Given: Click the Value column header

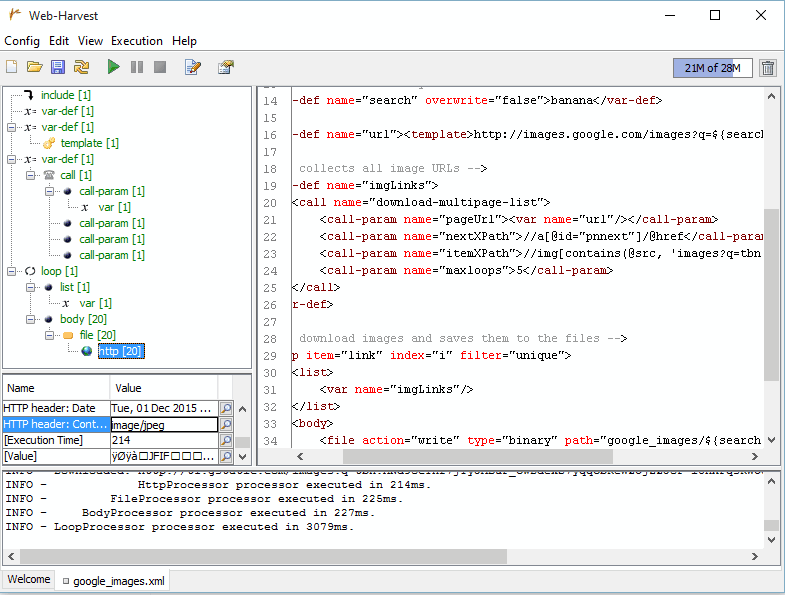Looking at the screenshot, I should coord(164,388).
